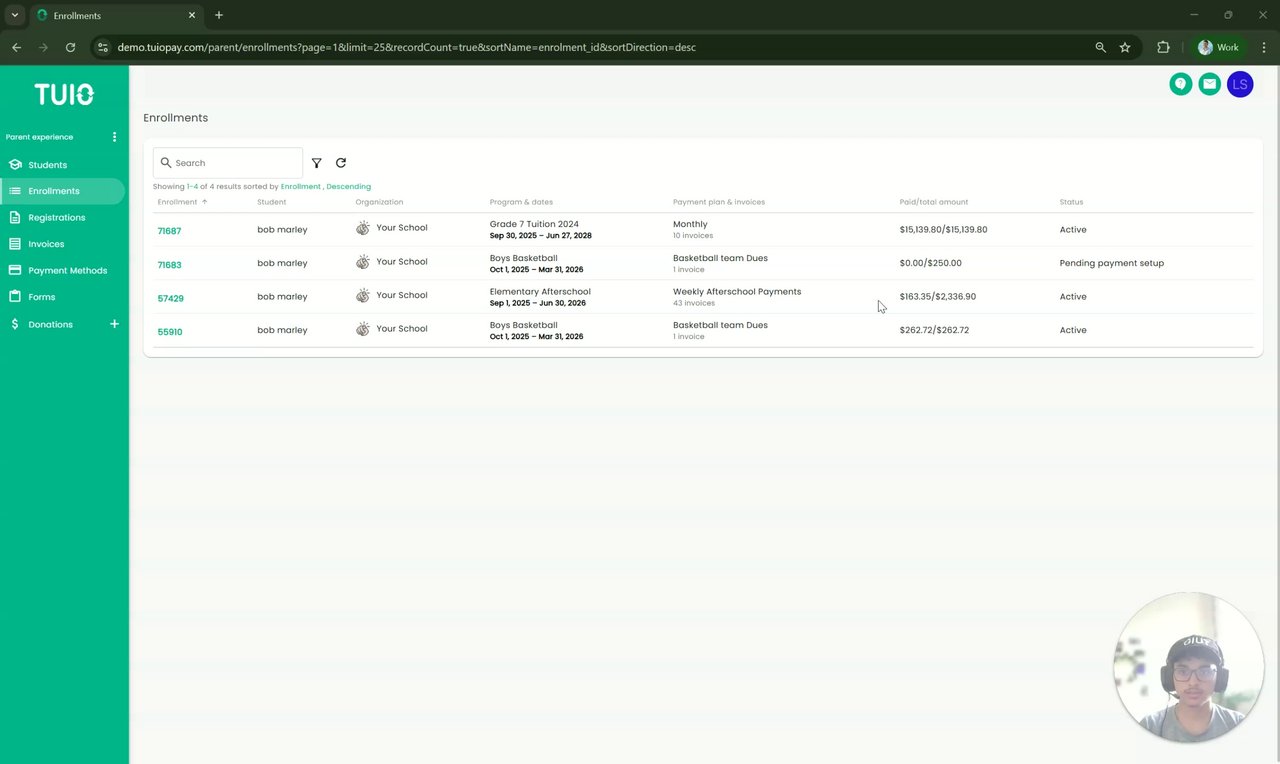
Task: Click the Payment Methods card icon
Action: pos(15,270)
